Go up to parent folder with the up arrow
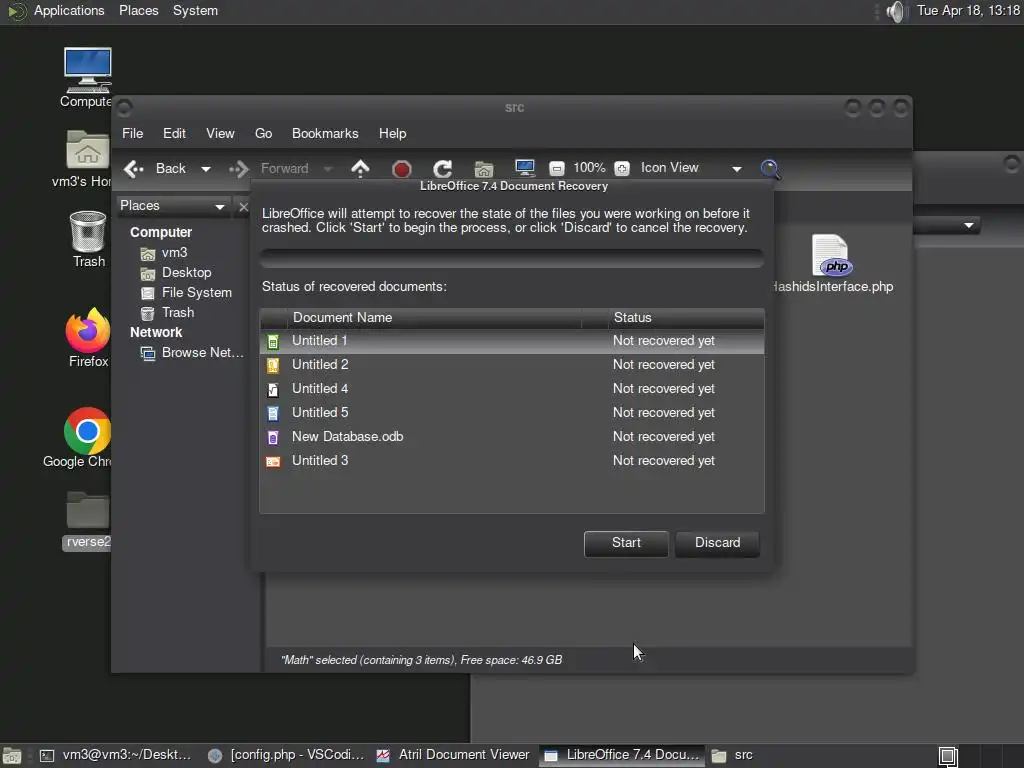This screenshot has height=768, width=1024. coord(360,168)
